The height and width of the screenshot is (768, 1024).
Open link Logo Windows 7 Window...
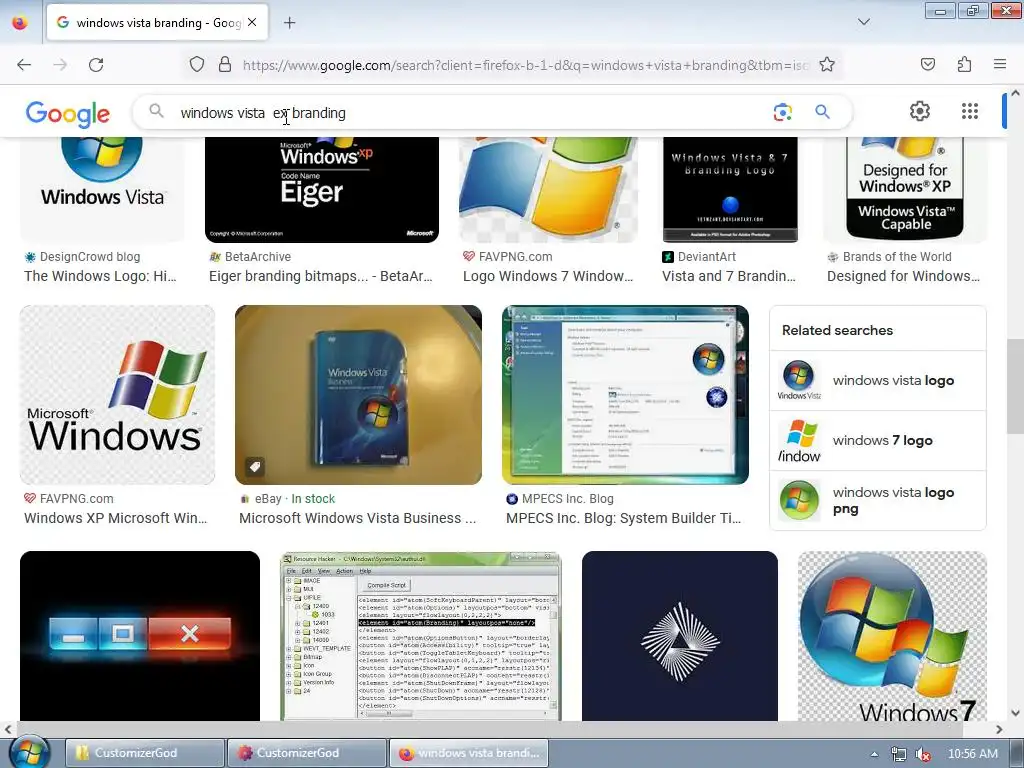tap(548, 276)
